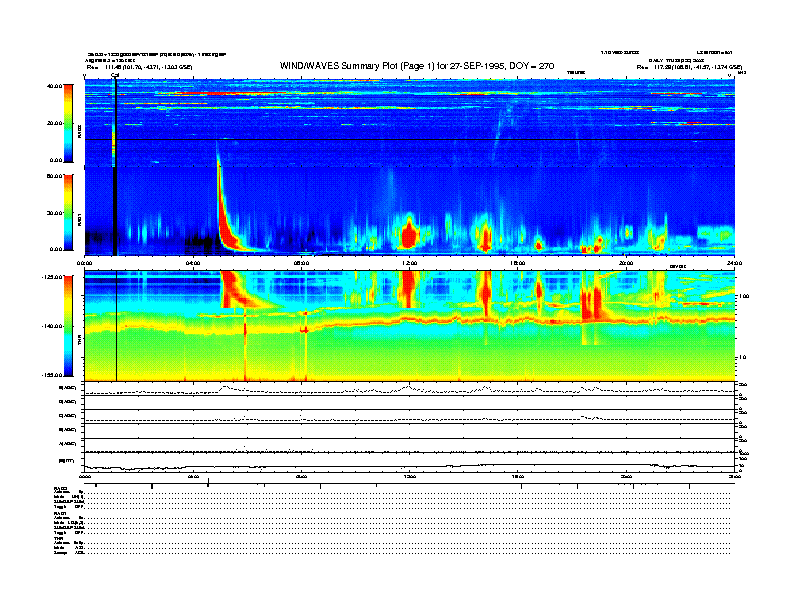This screenshot has height=612, width=792.
Task: Click the black calibration stripe in RAD2 panel
Action: (x=115, y=123)
